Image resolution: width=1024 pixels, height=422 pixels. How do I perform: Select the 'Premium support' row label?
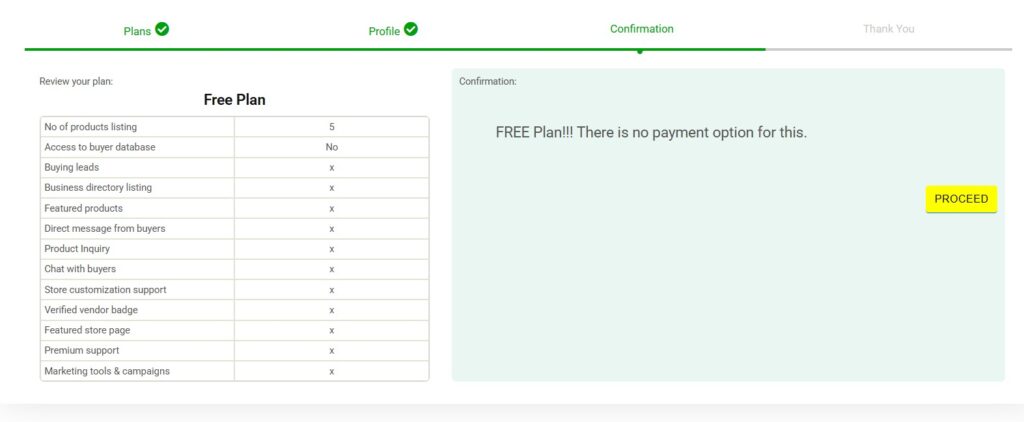tap(82, 350)
